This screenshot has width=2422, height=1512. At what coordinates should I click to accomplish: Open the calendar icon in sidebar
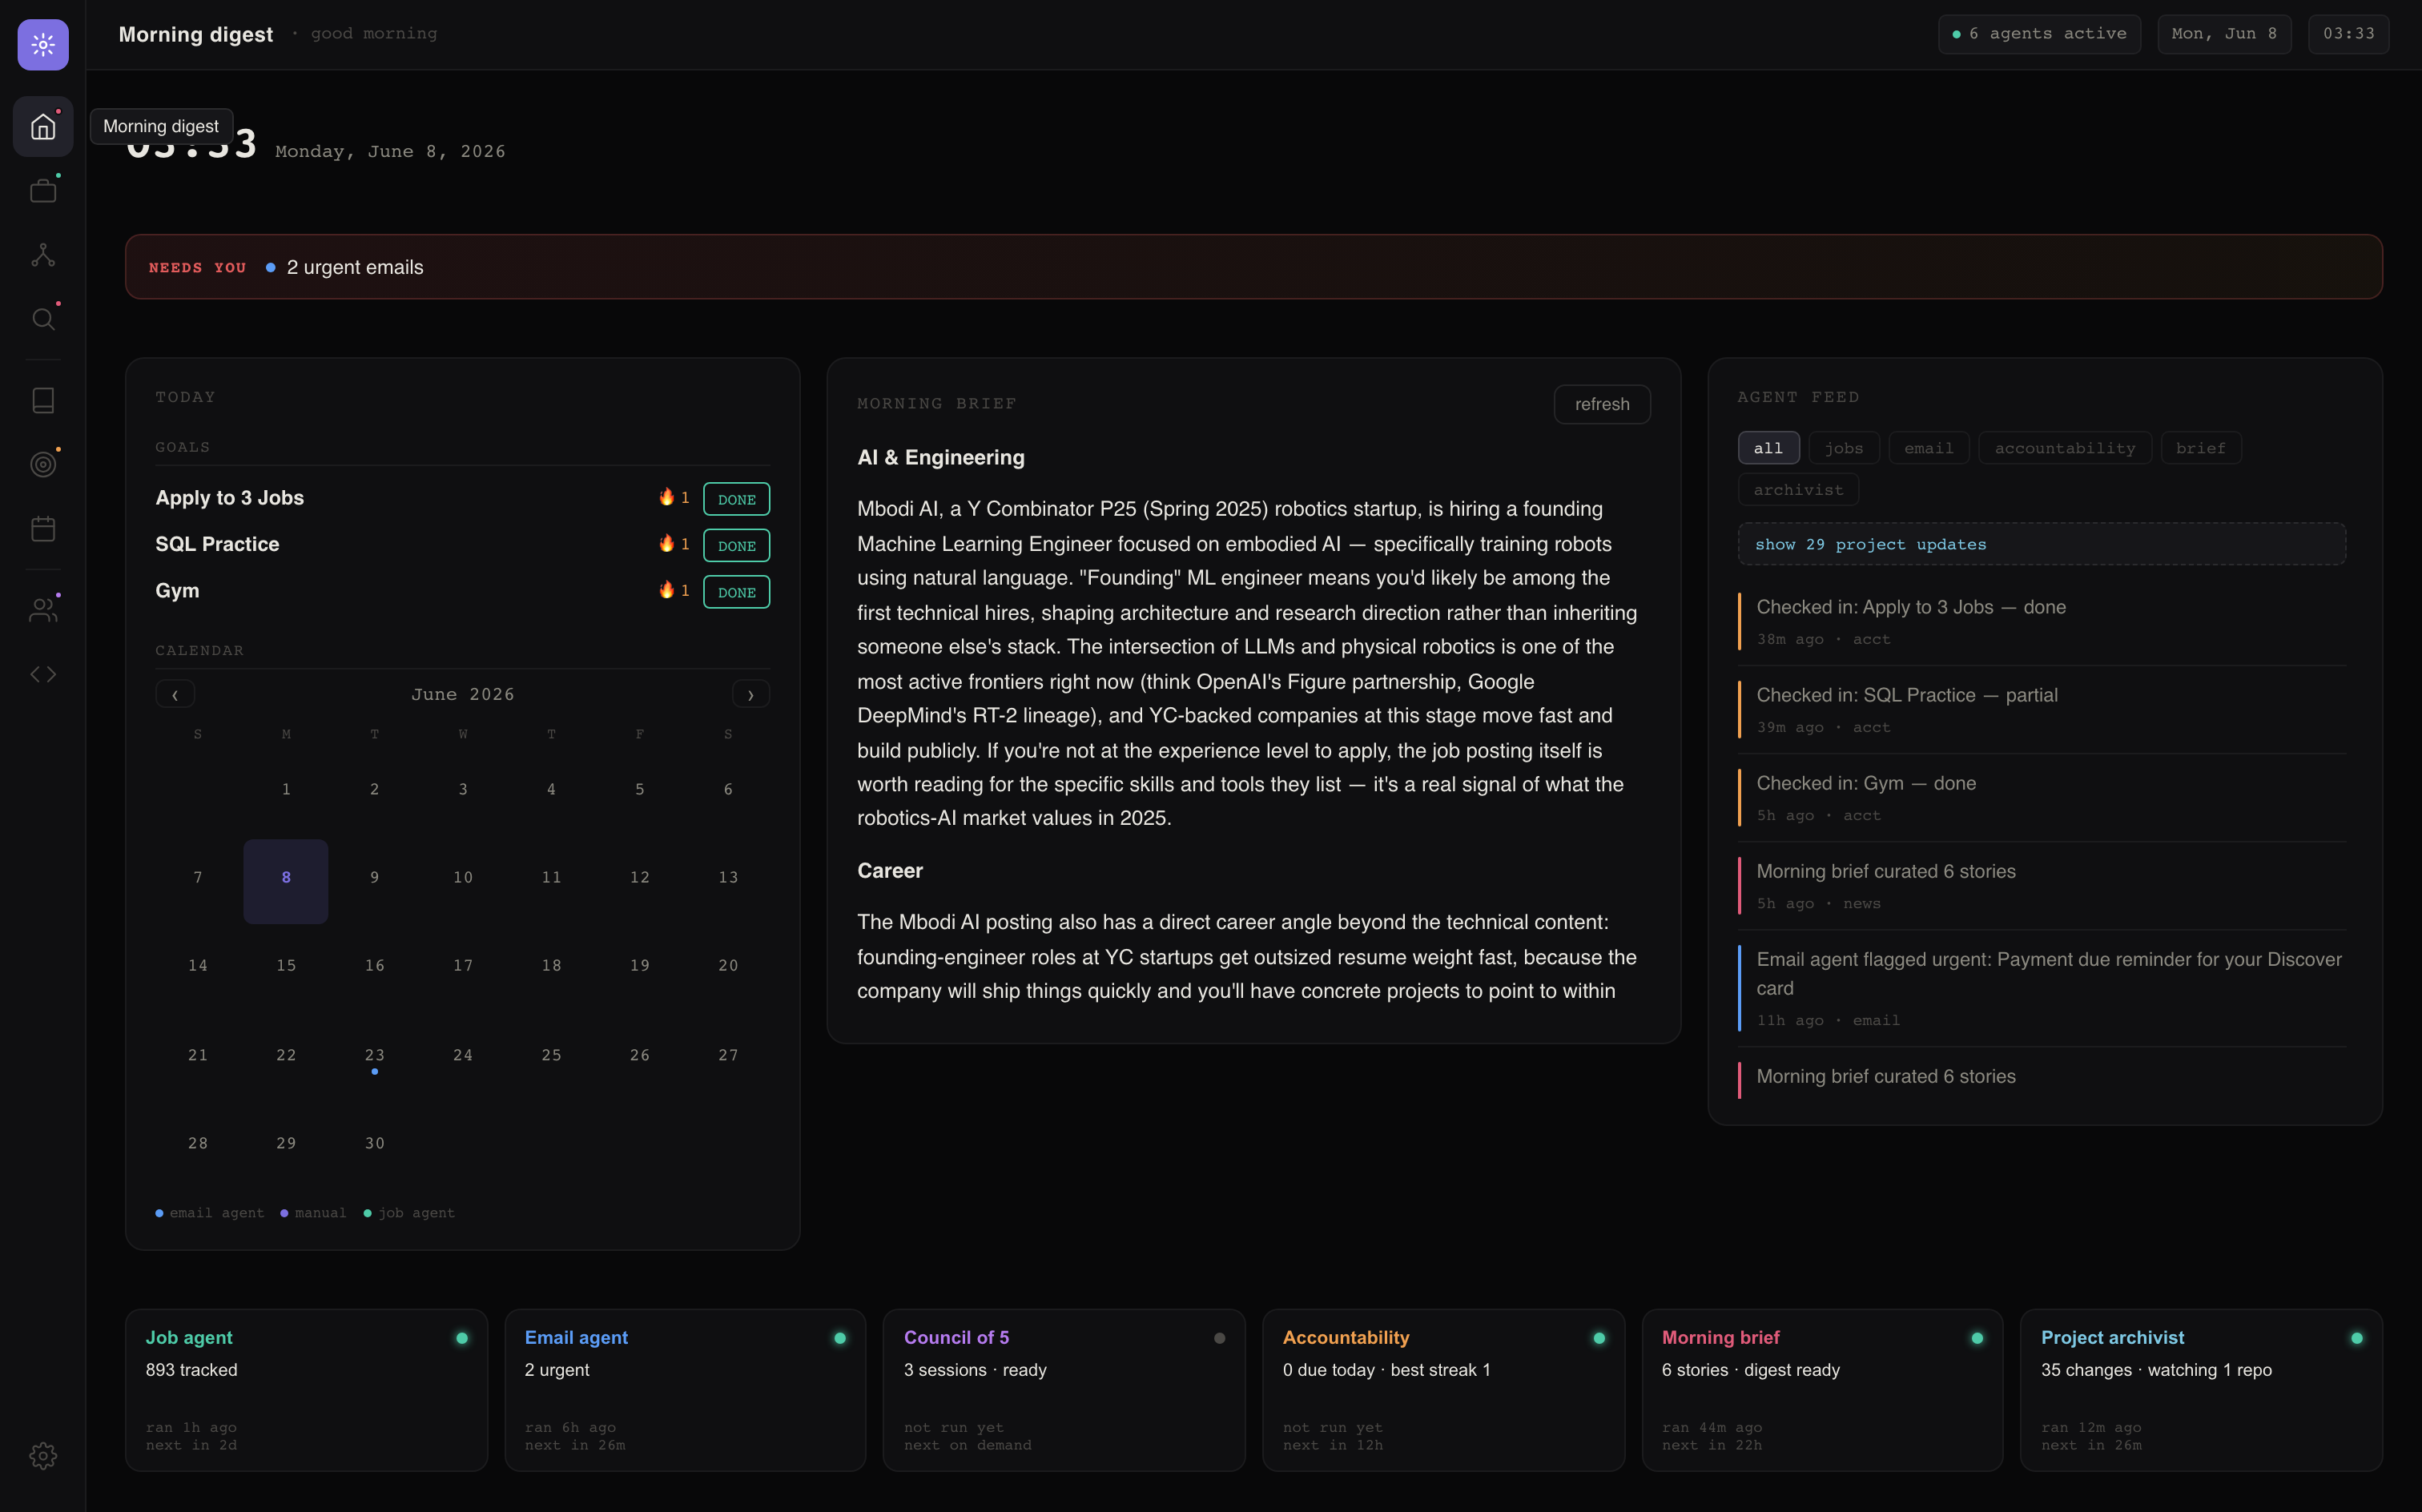[x=43, y=529]
